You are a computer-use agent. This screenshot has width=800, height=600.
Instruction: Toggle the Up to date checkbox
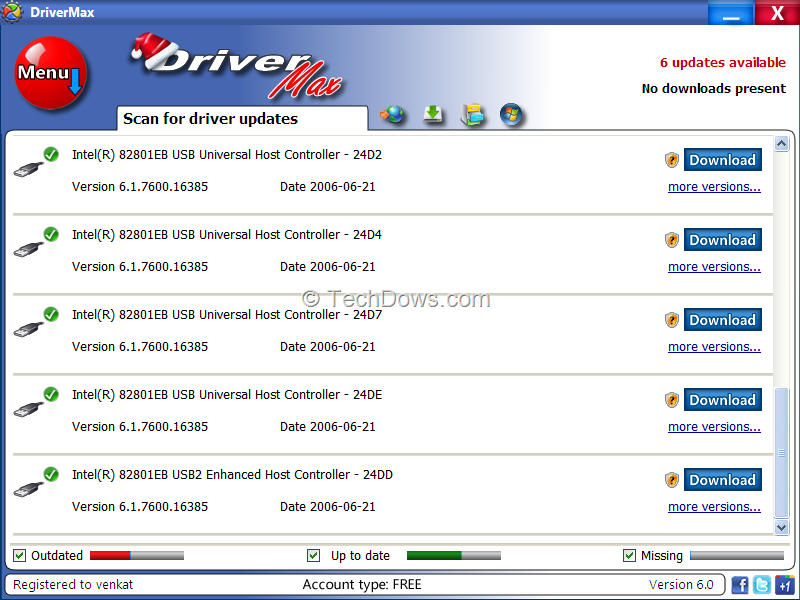coord(313,555)
